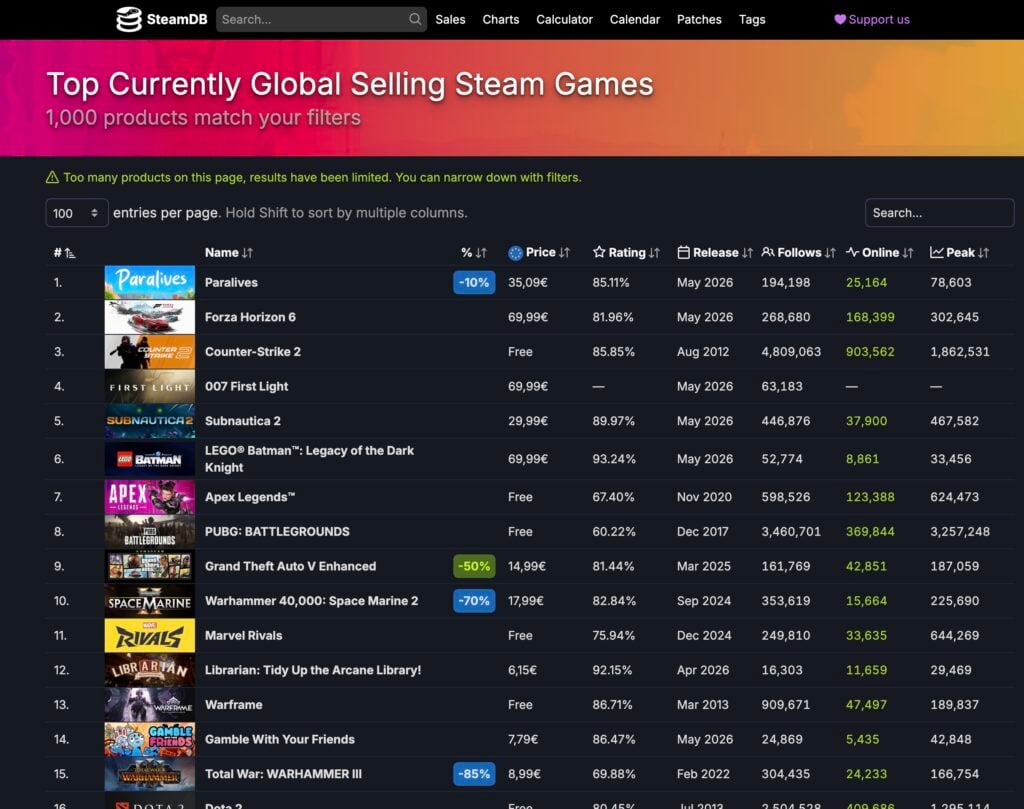Open the Charts page in the navbar

501,20
